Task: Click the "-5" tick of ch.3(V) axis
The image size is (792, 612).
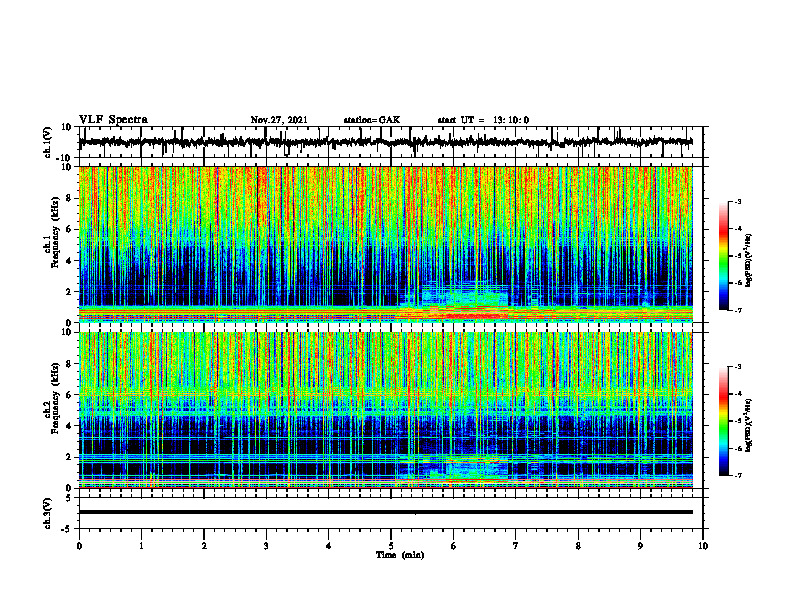Action: [x=68, y=529]
